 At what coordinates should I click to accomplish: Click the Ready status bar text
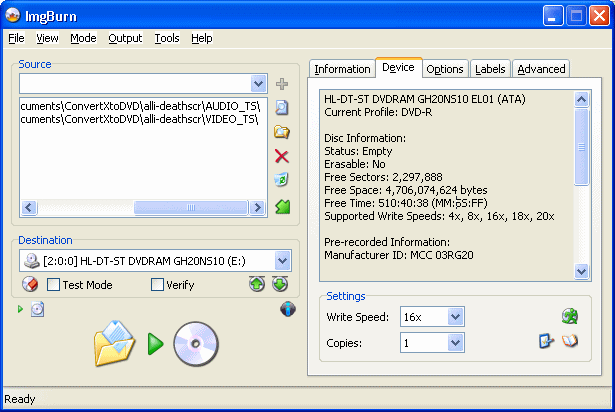pos(20,399)
